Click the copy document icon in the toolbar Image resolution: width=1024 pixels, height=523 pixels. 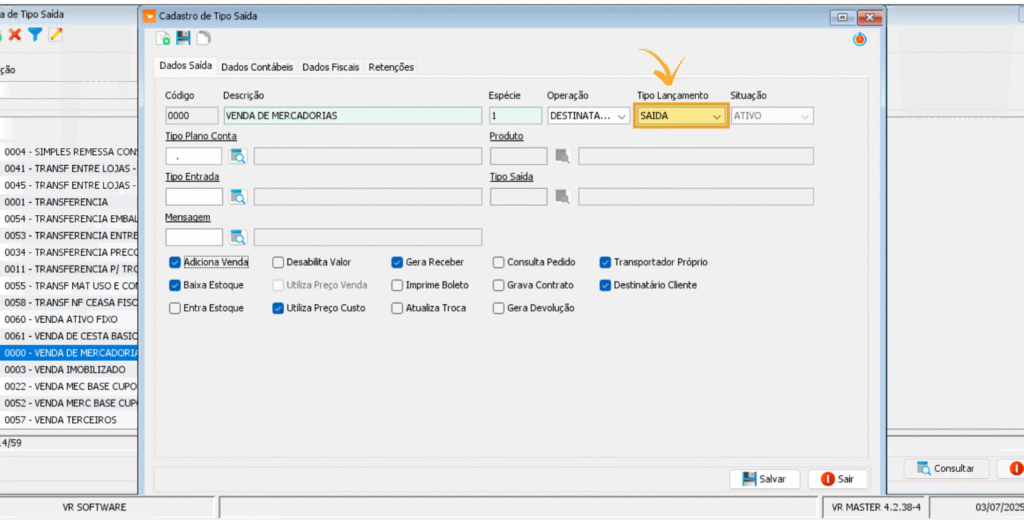pyautogui.click(x=204, y=38)
